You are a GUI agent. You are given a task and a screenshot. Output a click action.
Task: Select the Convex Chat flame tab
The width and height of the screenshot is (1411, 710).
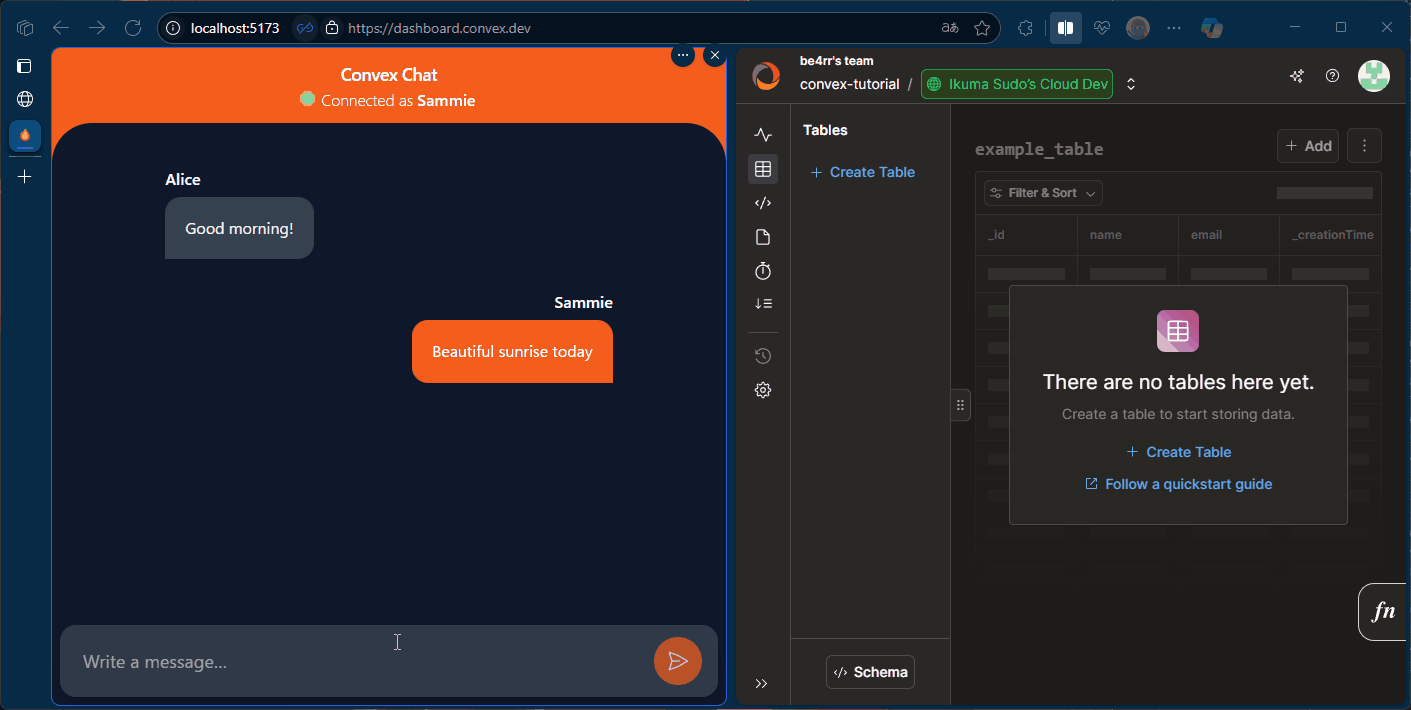pyautogui.click(x=25, y=135)
